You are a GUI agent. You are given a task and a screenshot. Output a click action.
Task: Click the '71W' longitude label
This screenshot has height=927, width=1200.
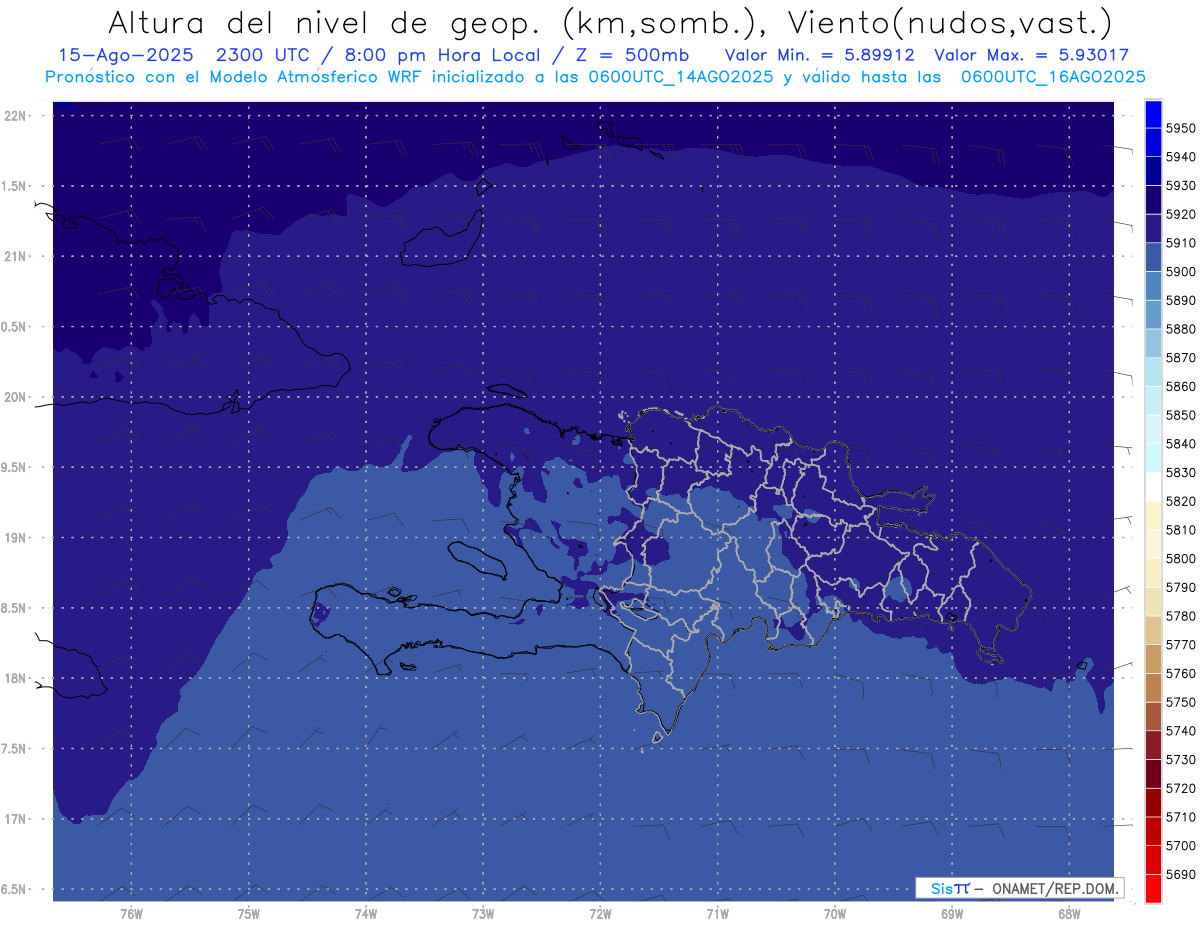(717, 913)
